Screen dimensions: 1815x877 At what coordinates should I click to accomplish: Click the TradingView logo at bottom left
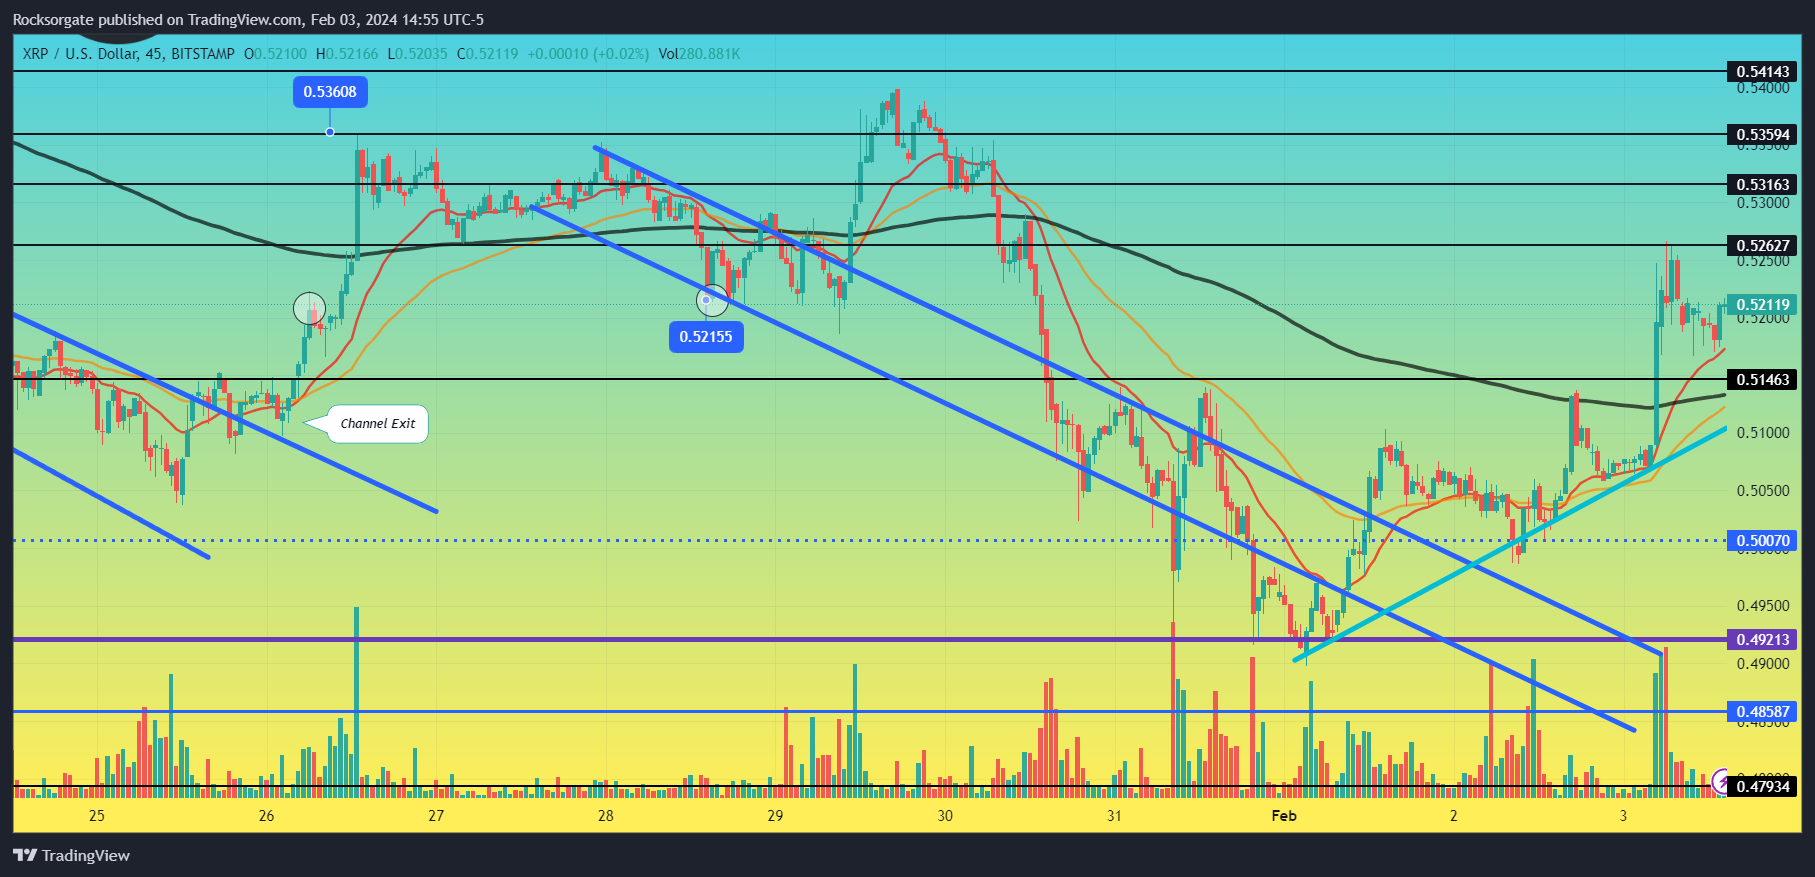coord(71,855)
